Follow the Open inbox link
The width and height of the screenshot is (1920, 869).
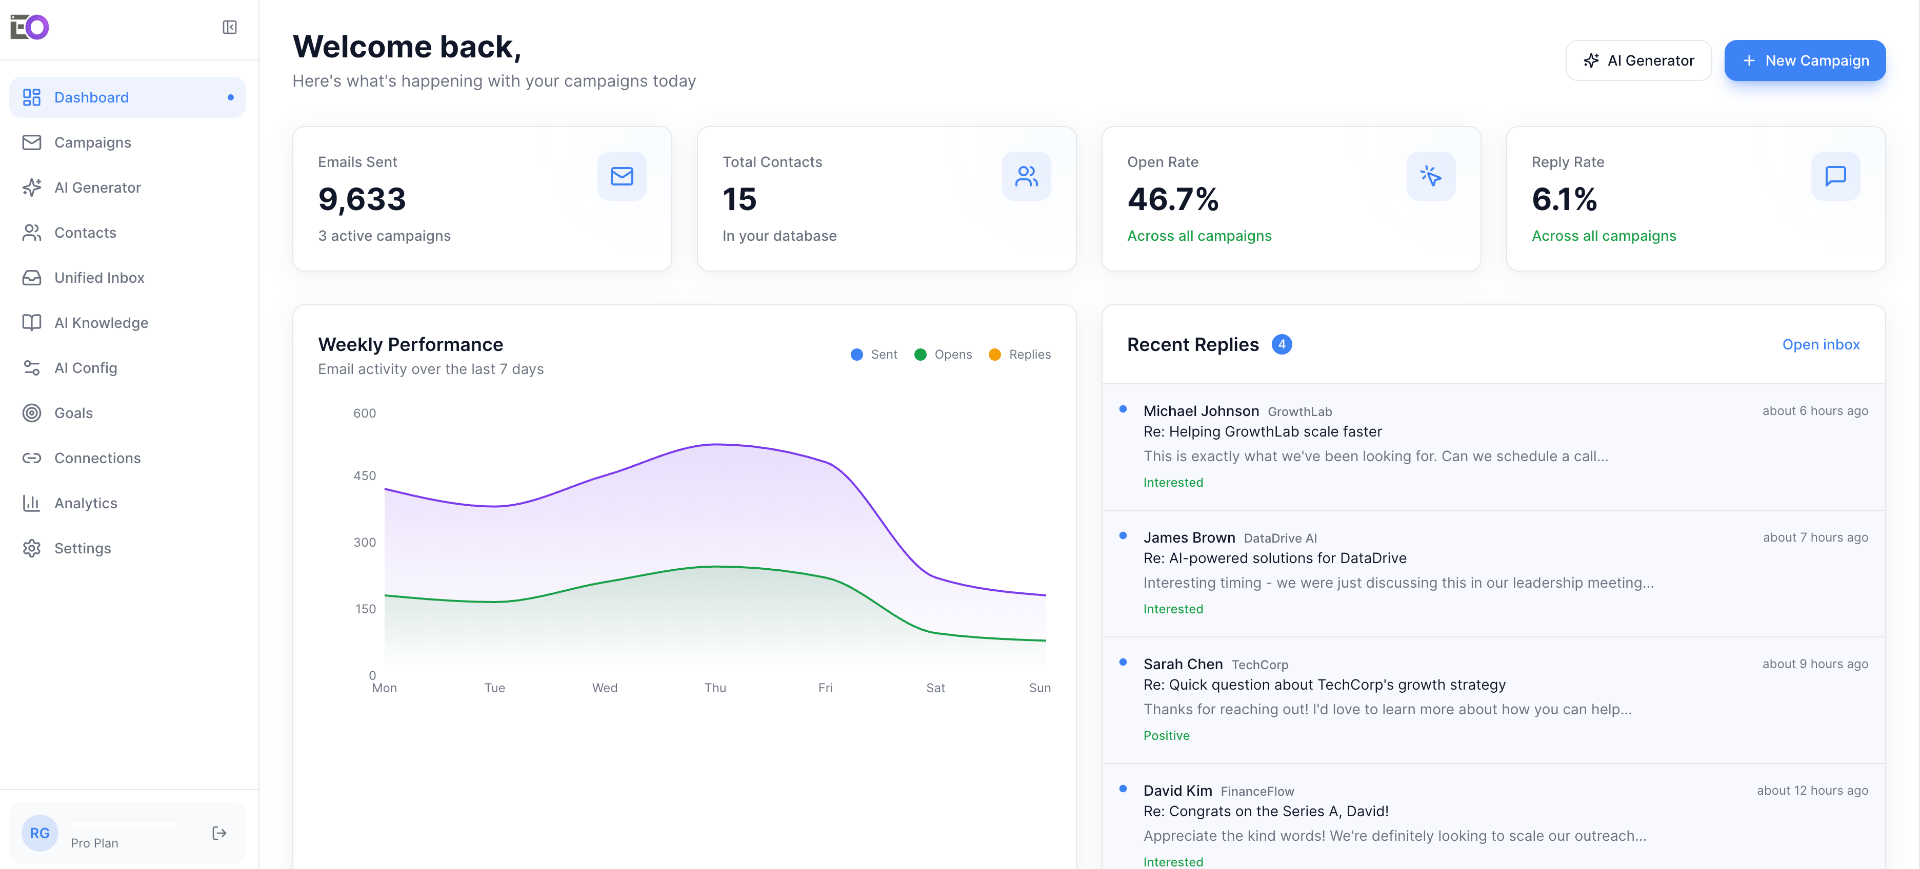1820,345
